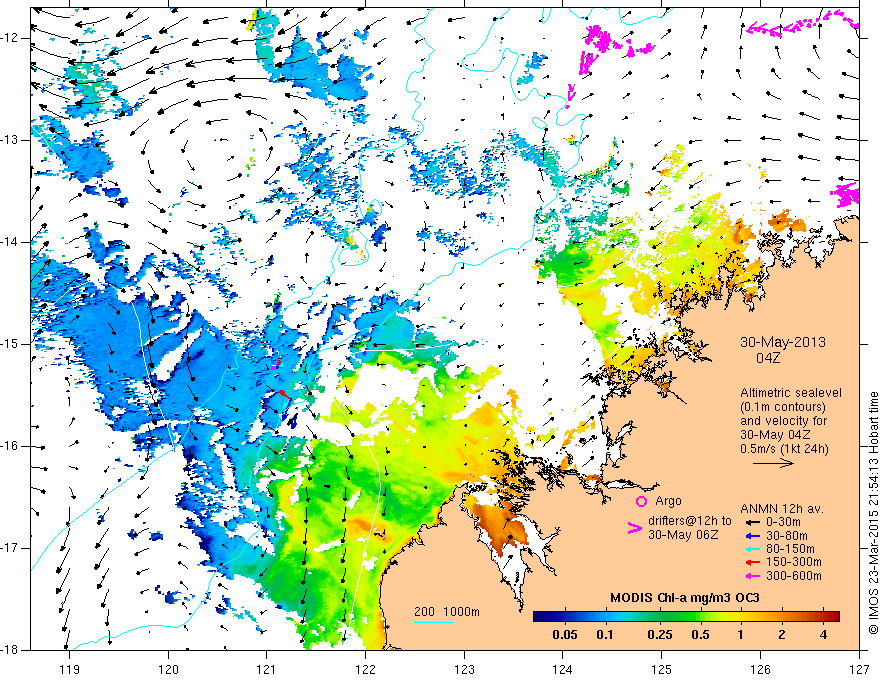The width and height of the screenshot is (880, 680).
Task: Click longitude label 119 on bottom axis
Action: click(x=70, y=669)
